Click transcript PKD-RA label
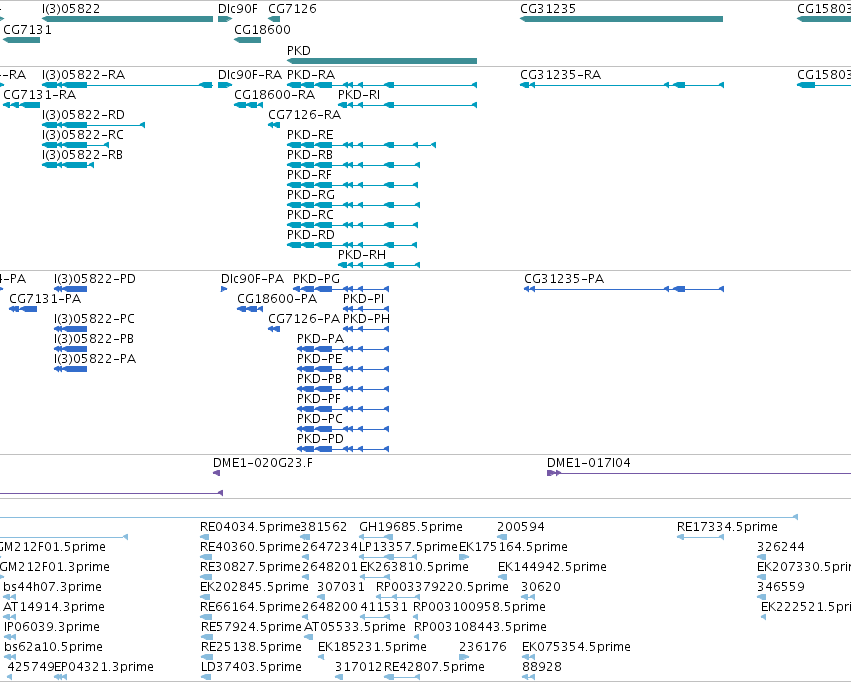The image size is (851, 682). point(311,74)
